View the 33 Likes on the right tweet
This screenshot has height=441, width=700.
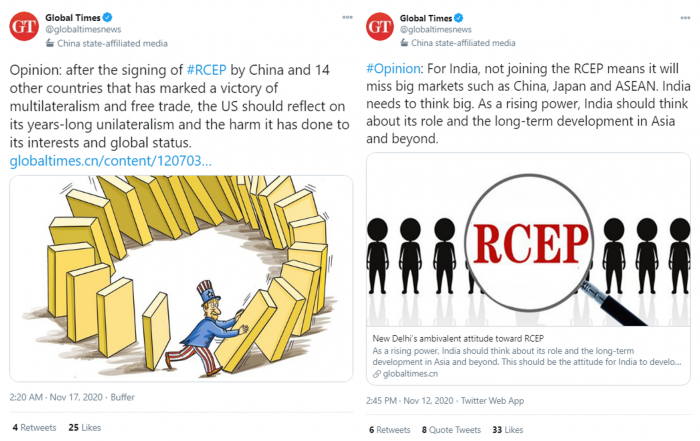tap(508, 430)
